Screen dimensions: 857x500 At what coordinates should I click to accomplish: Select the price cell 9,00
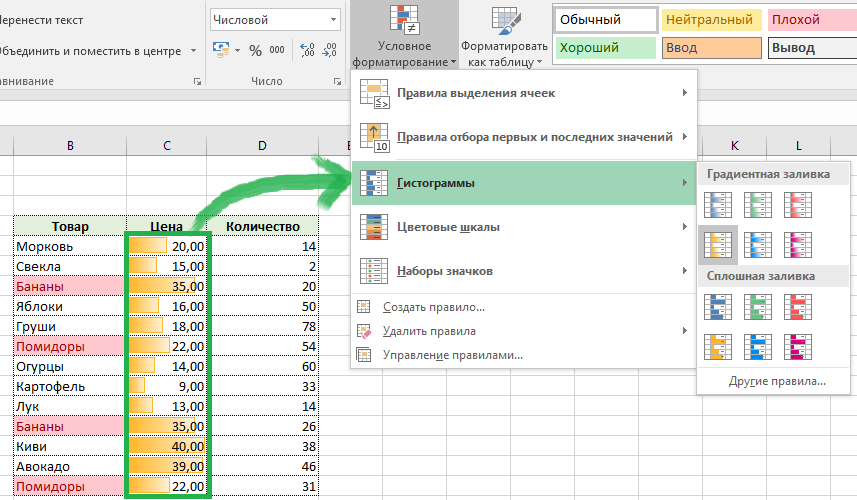(167, 387)
